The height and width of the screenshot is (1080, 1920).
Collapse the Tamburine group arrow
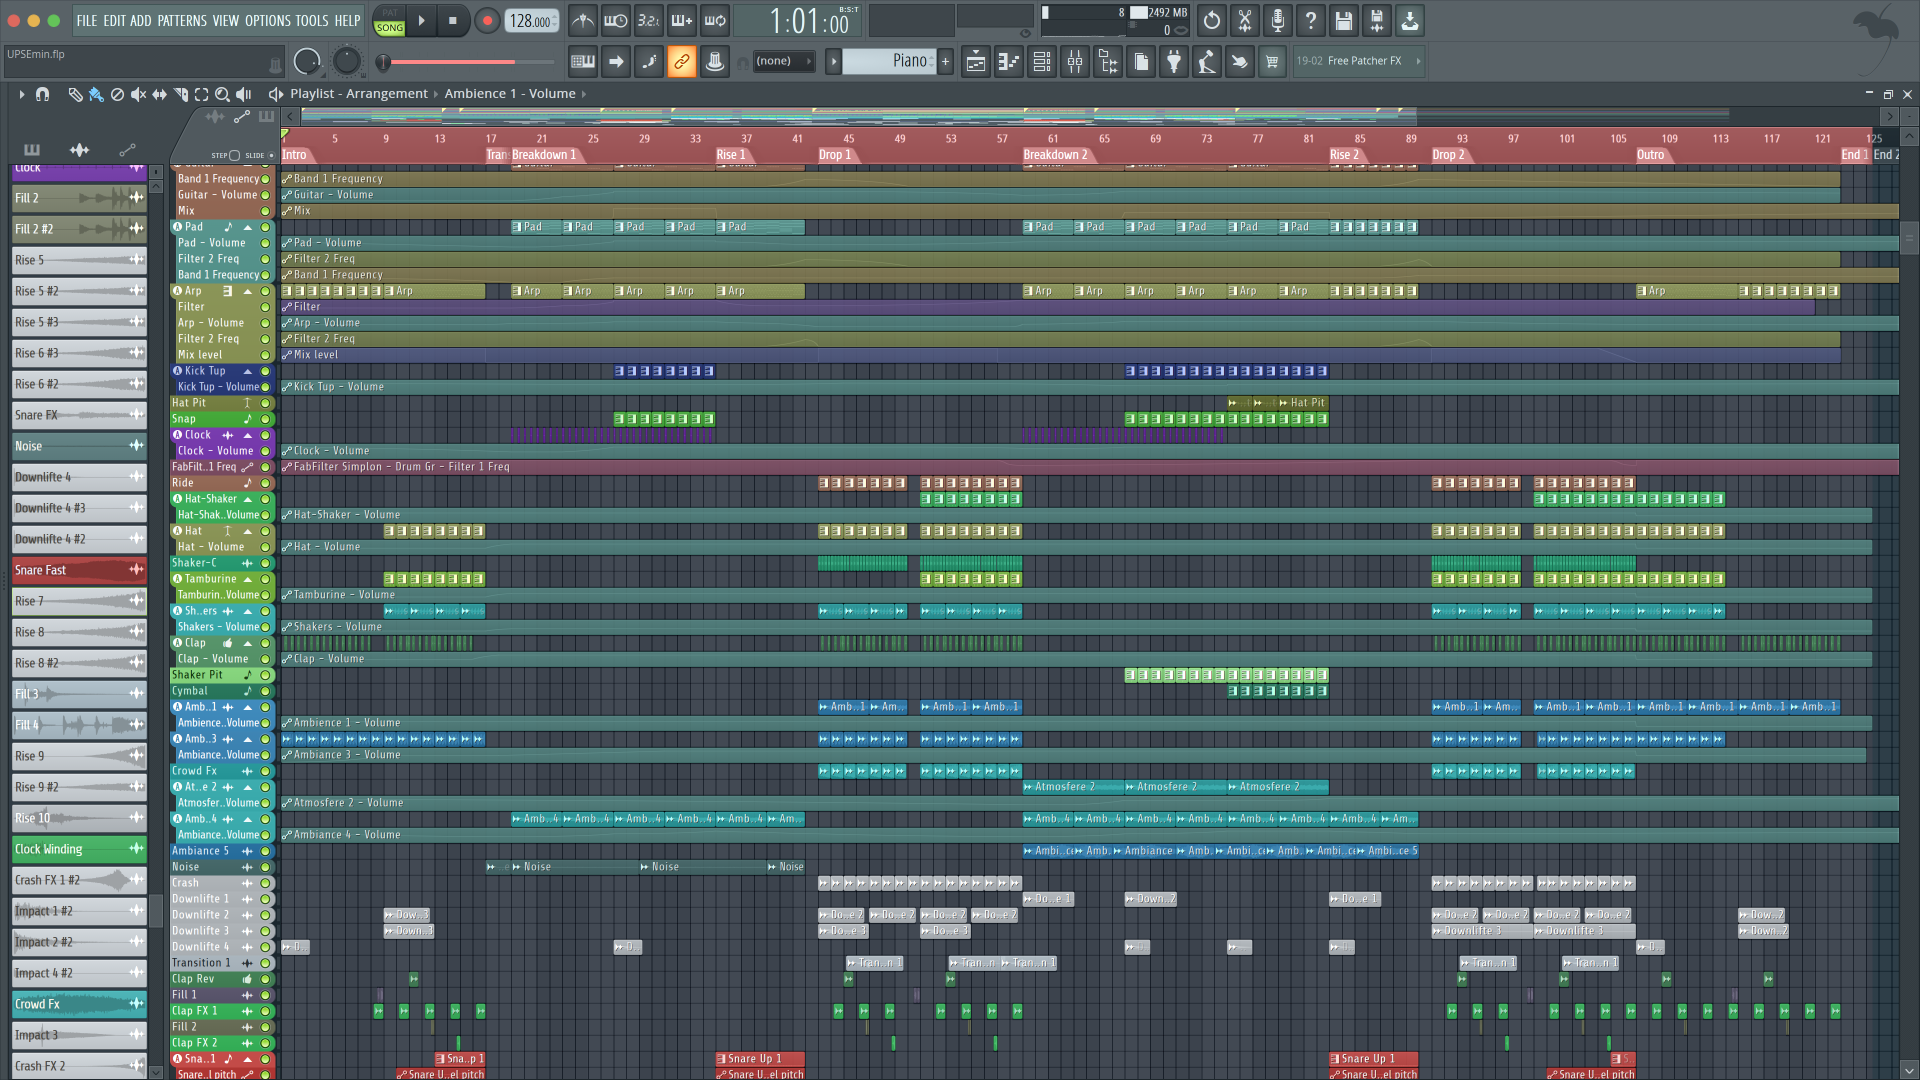pyautogui.click(x=248, y=579)
